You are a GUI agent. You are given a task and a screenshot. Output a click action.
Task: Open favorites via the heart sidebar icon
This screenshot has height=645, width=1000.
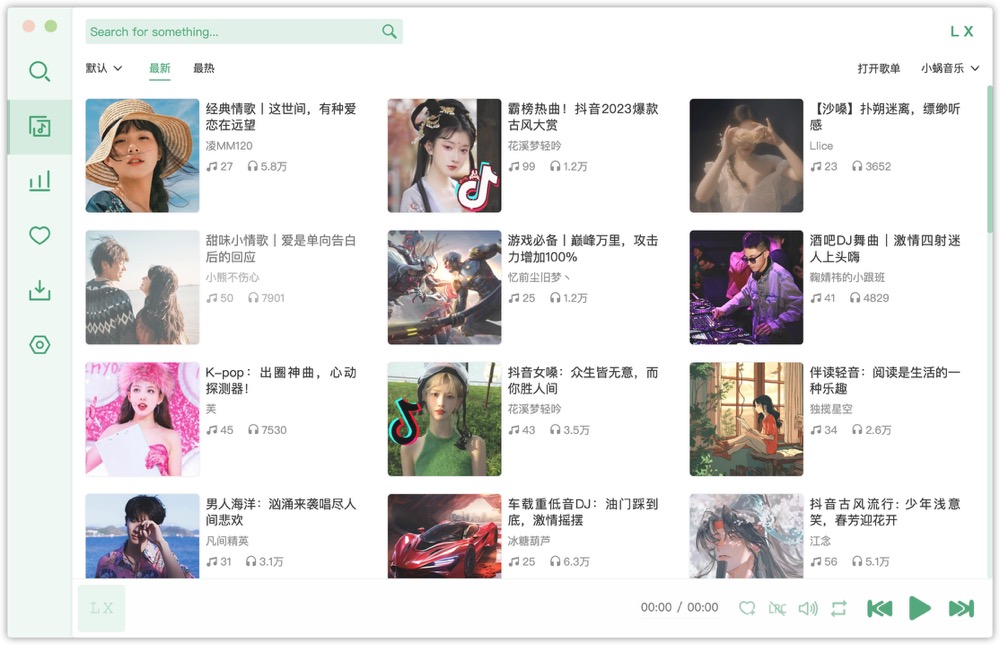(39, 235)
